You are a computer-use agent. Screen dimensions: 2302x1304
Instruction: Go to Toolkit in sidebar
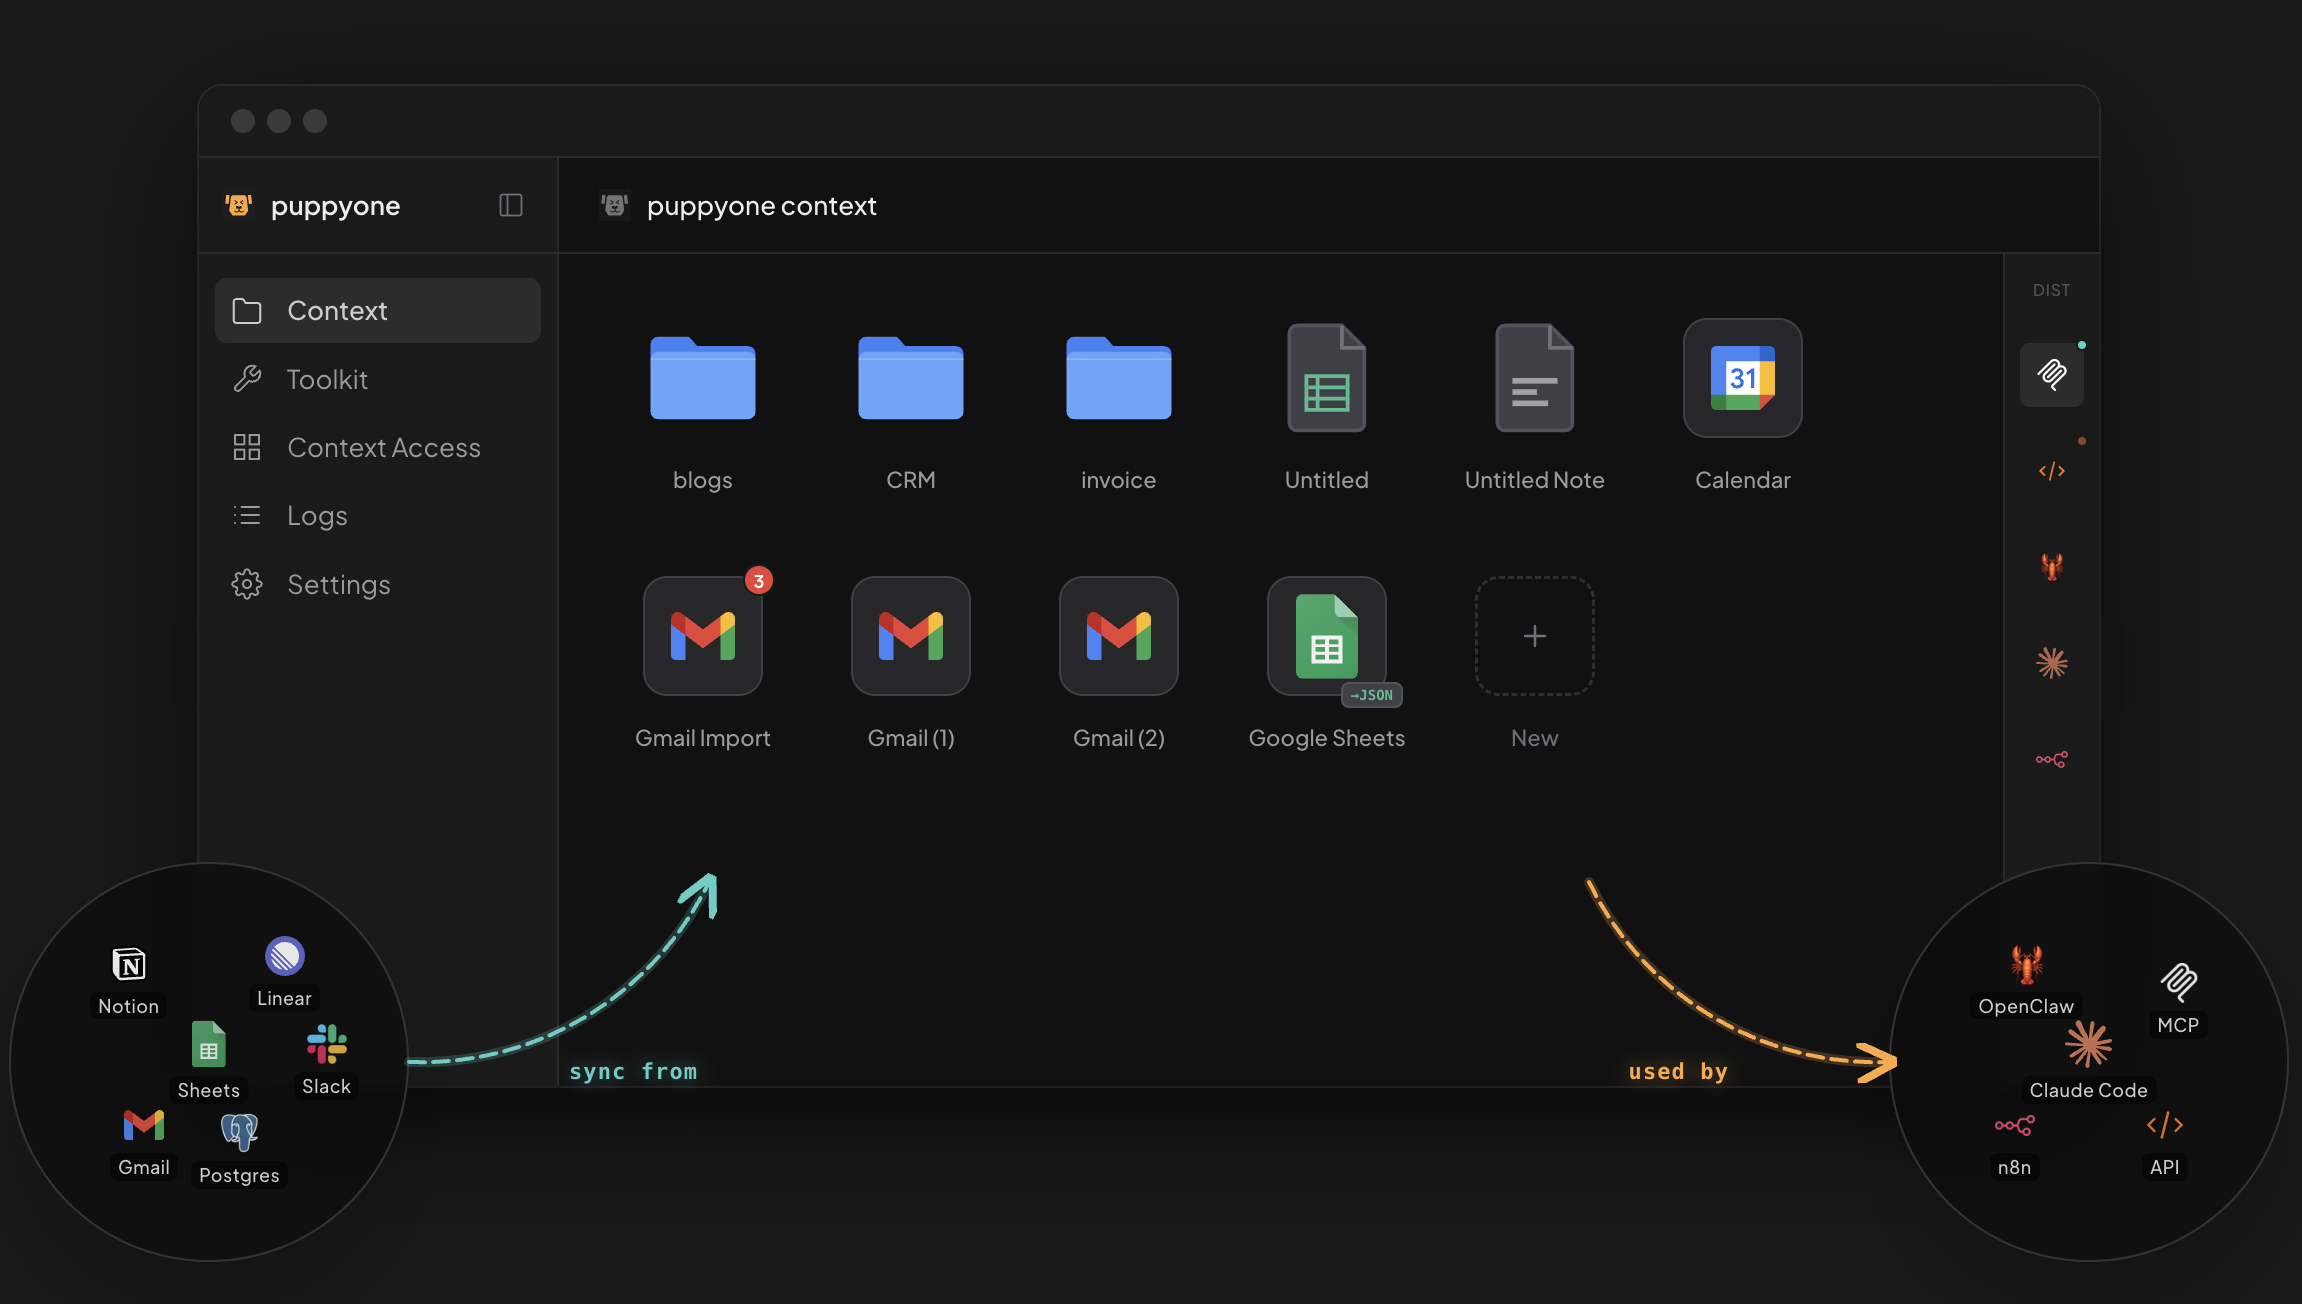pyautogui.click(x=326, y=379)
